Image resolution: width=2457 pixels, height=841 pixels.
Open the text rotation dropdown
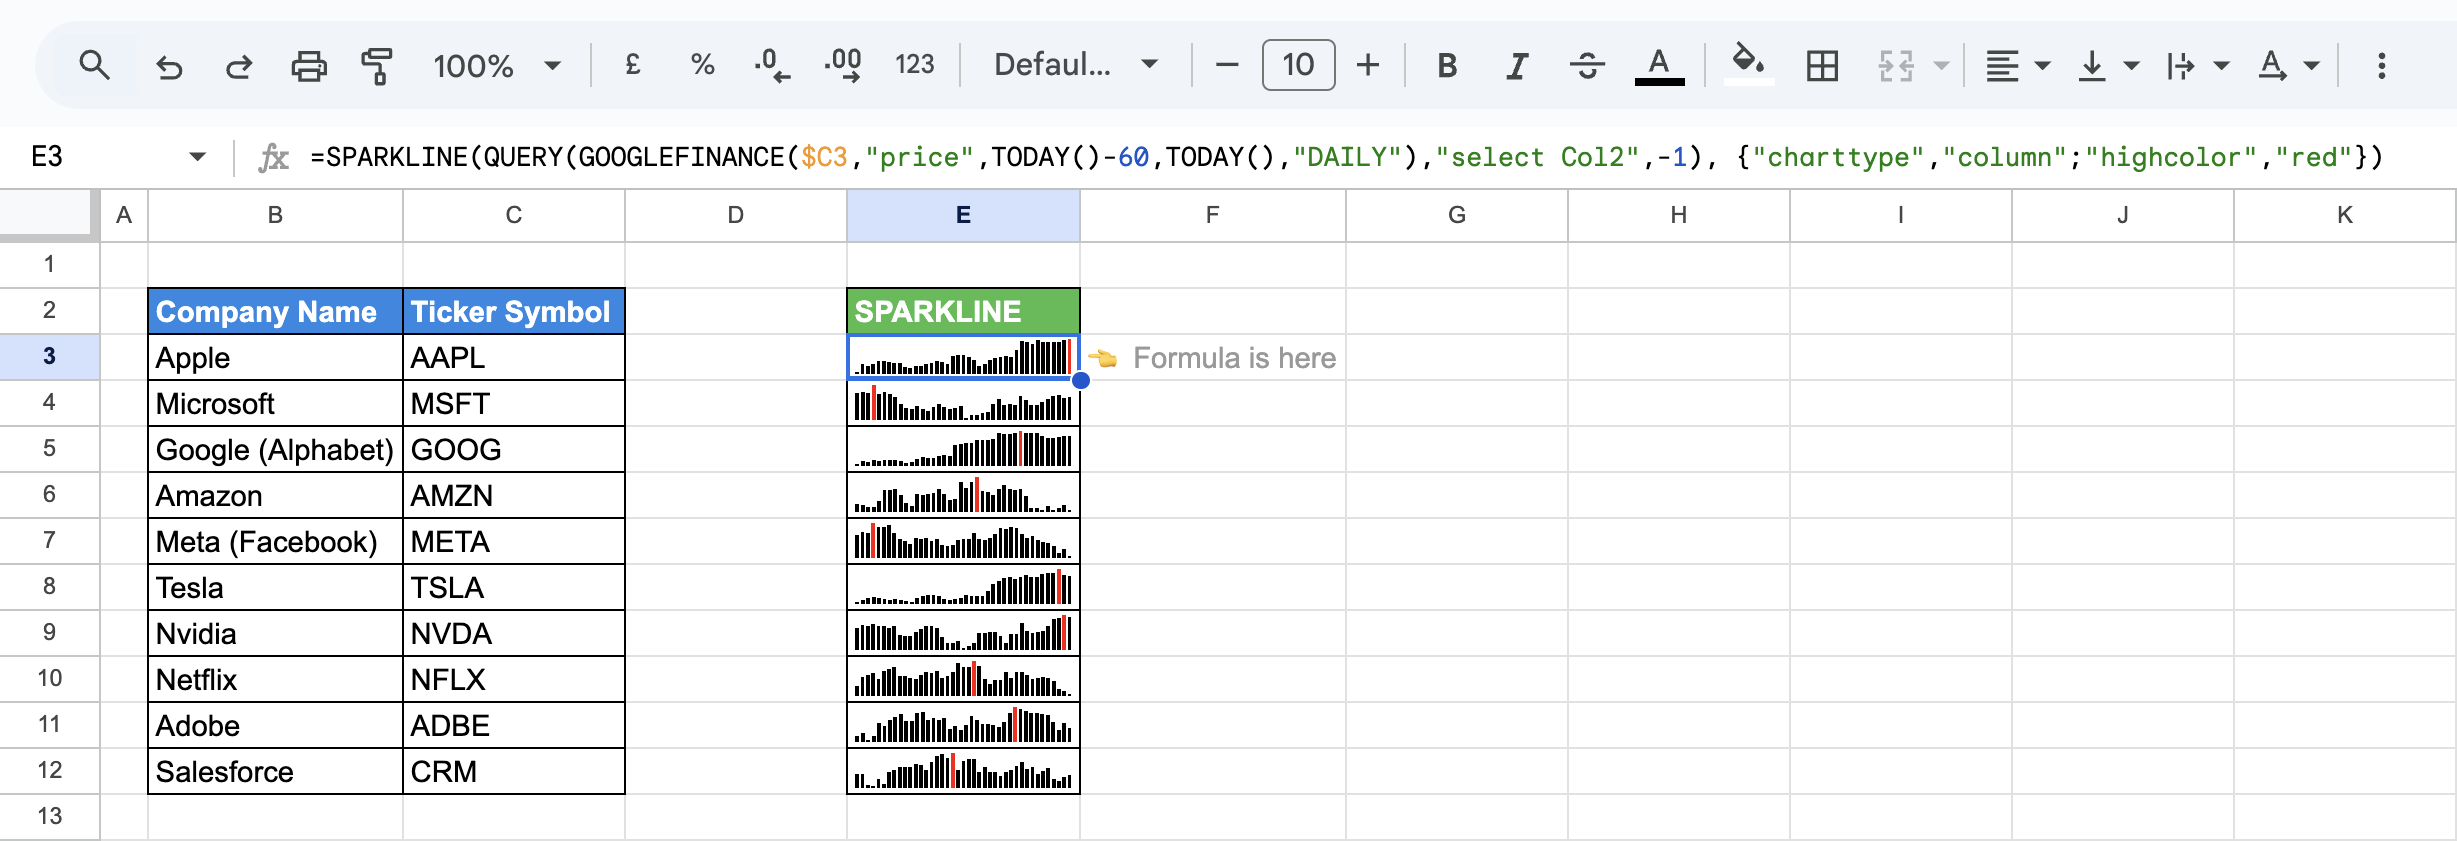coord(2288,66)
